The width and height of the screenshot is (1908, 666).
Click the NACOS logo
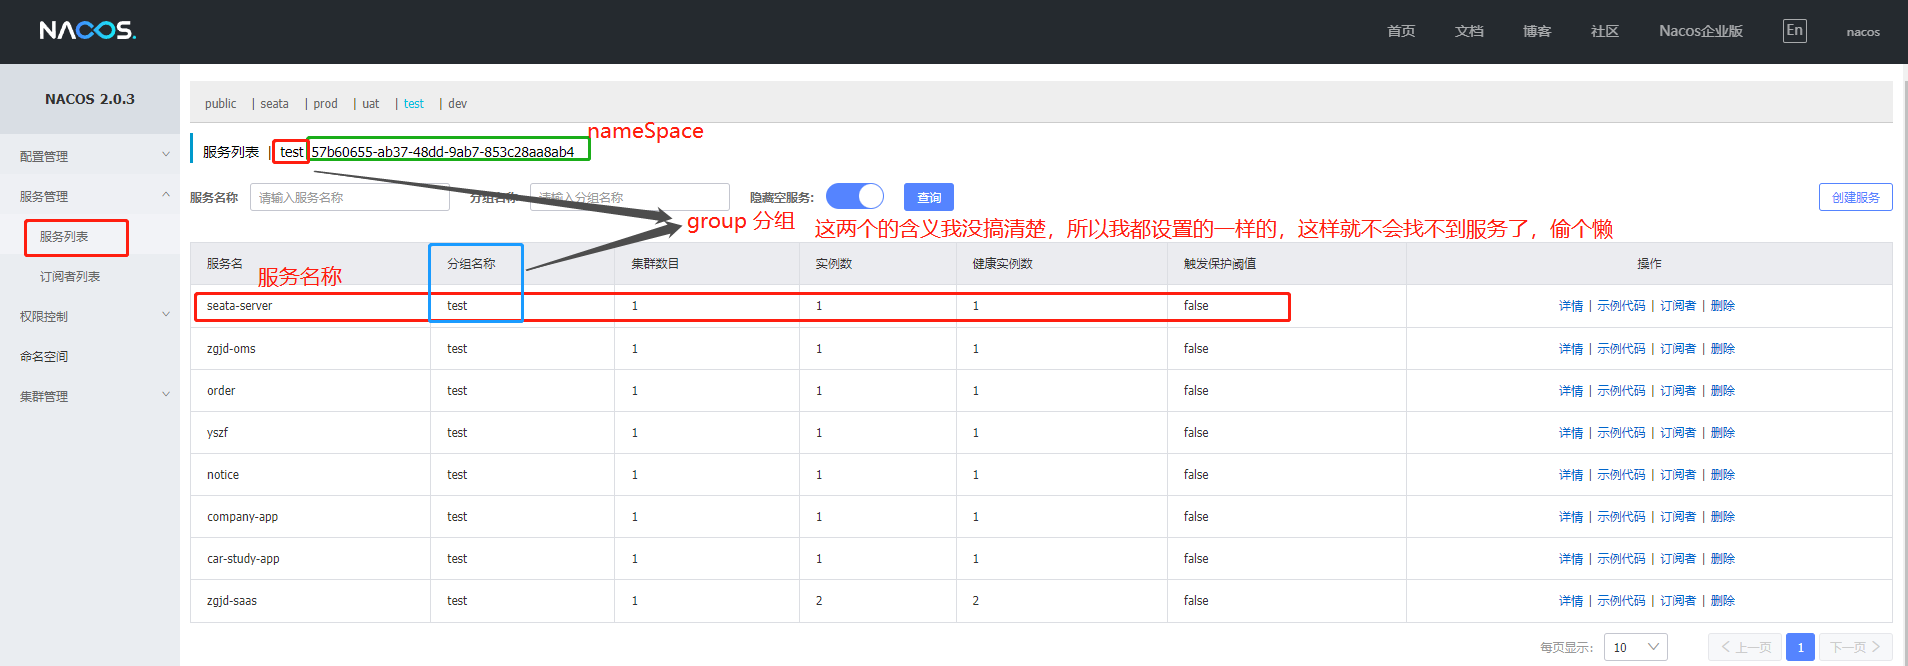[88, 30]
